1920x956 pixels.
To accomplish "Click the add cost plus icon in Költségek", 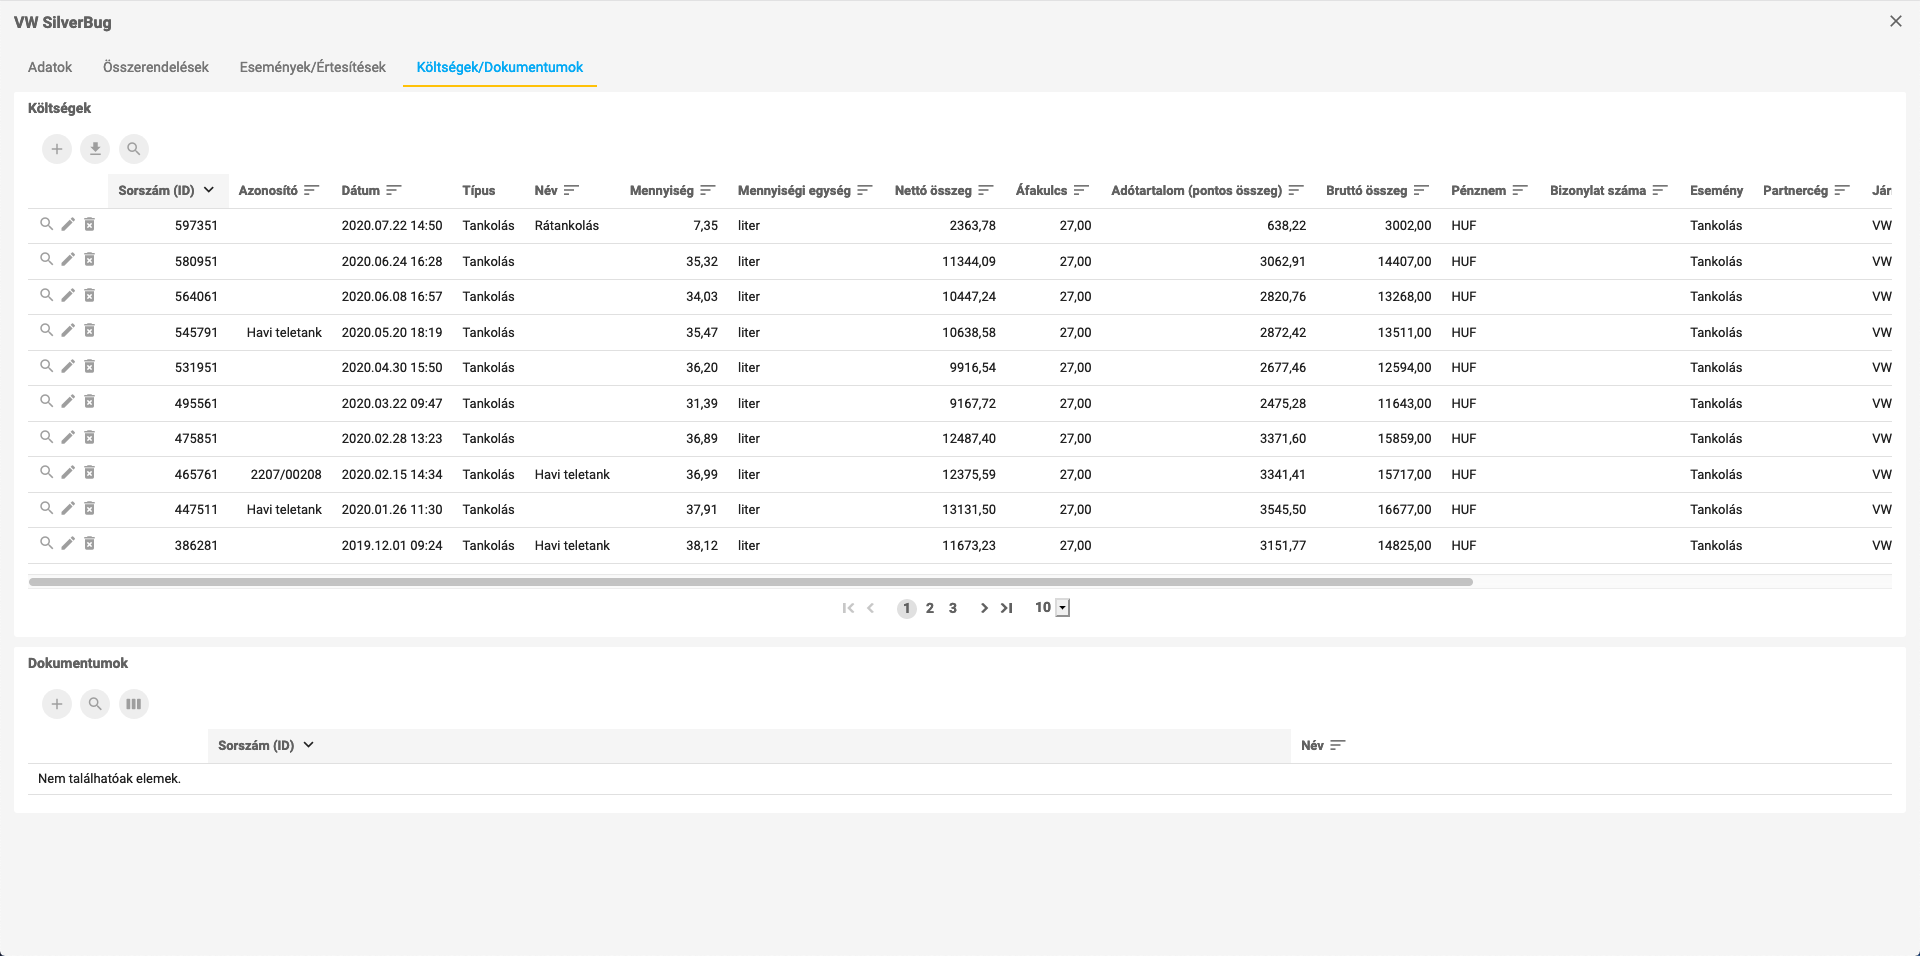I will [57, 149].
